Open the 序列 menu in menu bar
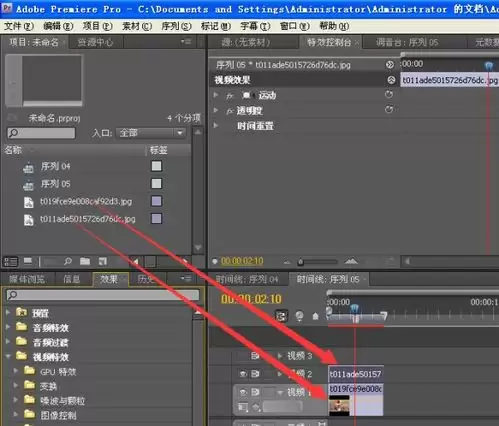Image resolution: width=499 pixels, height=426 pixels. [x=176, y=26]
